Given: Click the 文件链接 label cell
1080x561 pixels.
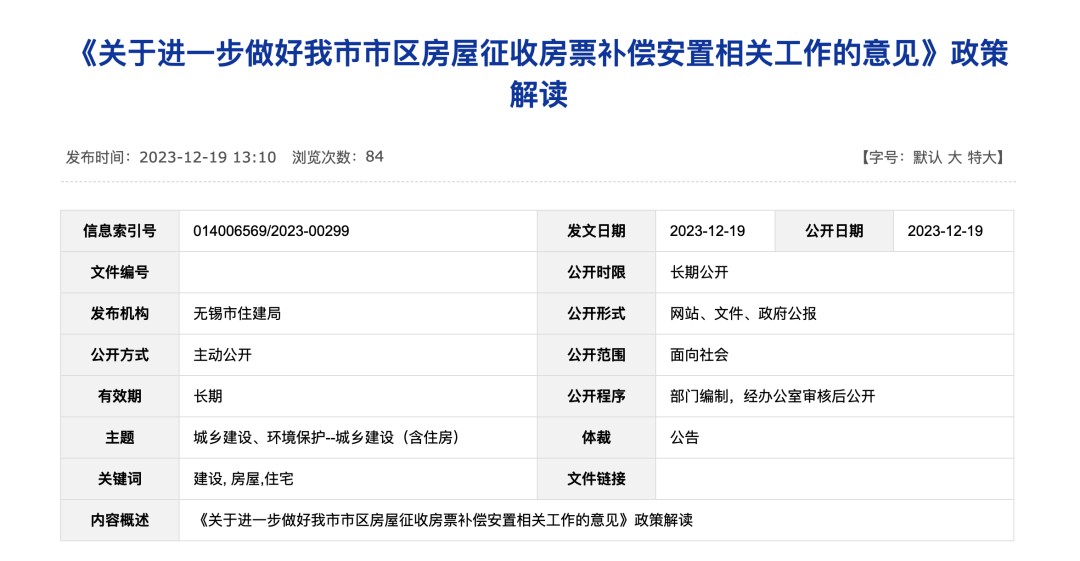Looking at the screenshot, I should click(596, 479).
